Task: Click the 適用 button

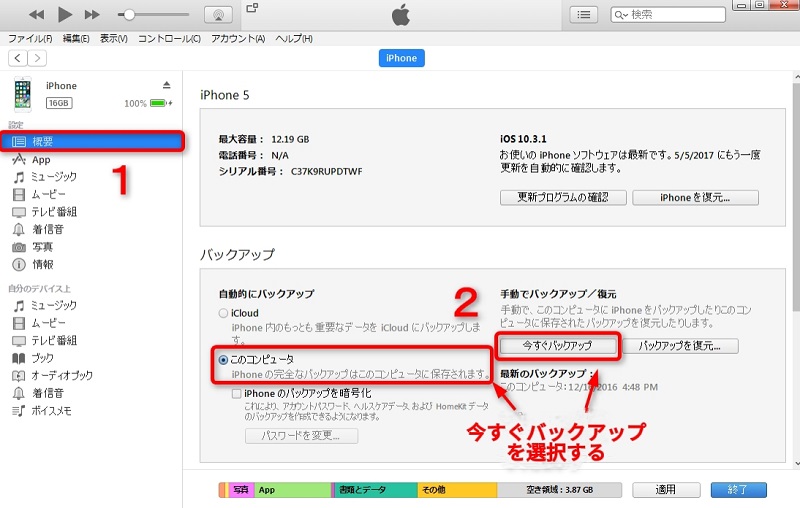Action: click(x=666, y=490)
